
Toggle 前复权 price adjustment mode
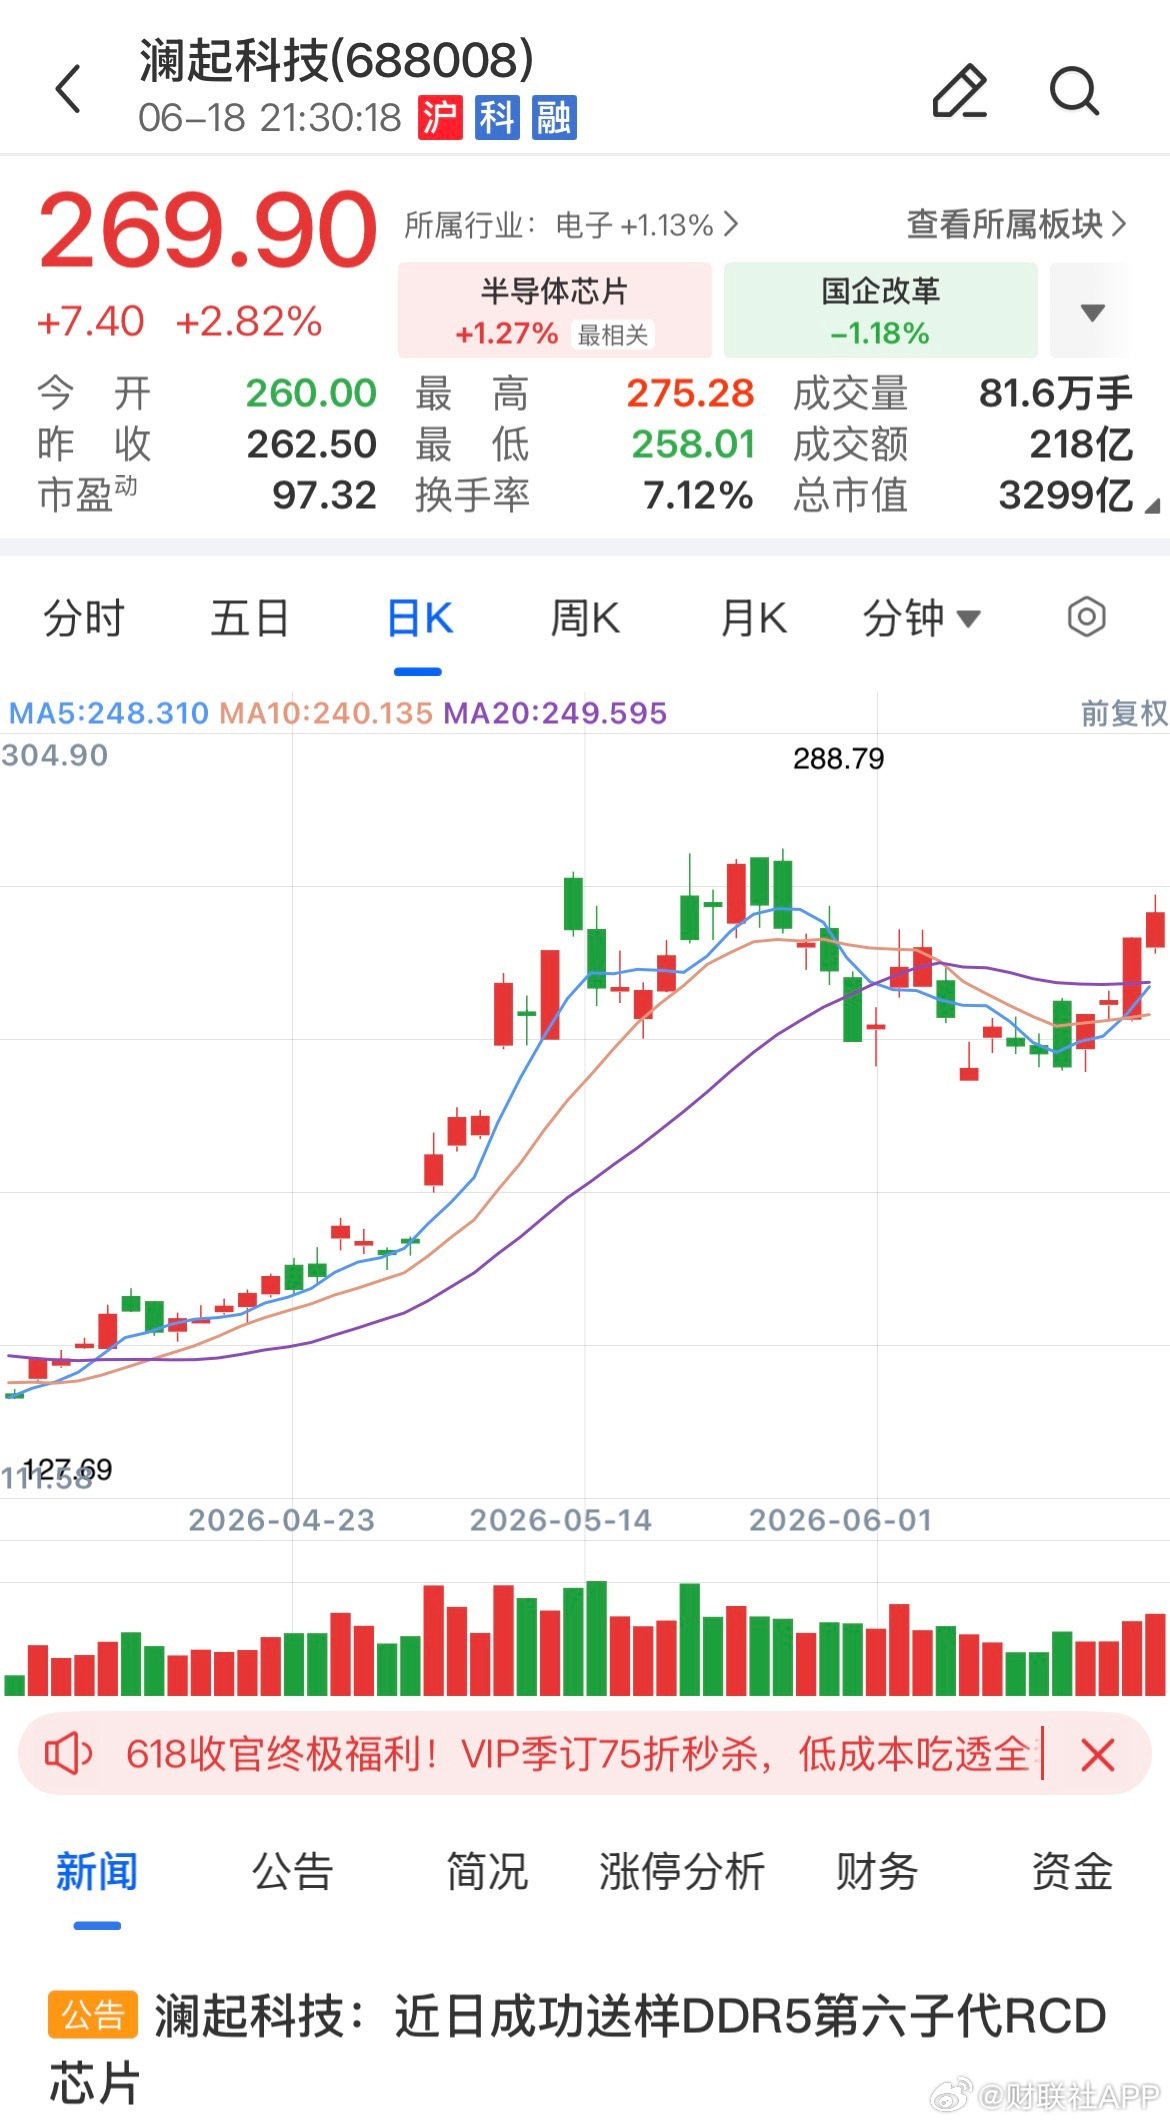pos(1124,713)
